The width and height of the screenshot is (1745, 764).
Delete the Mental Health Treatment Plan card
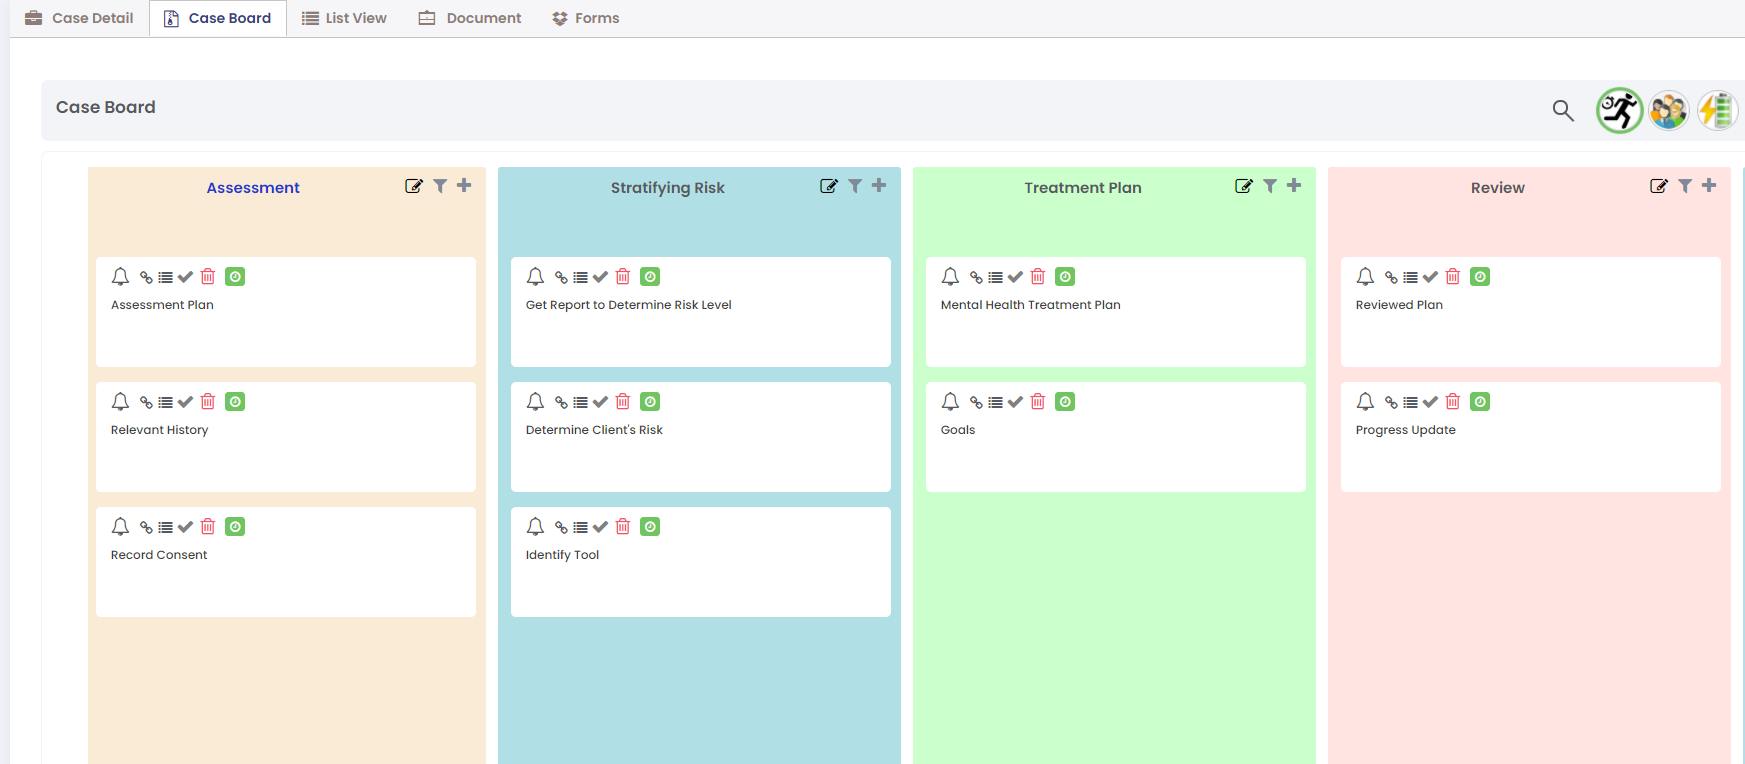click(x=1038, y=276)
